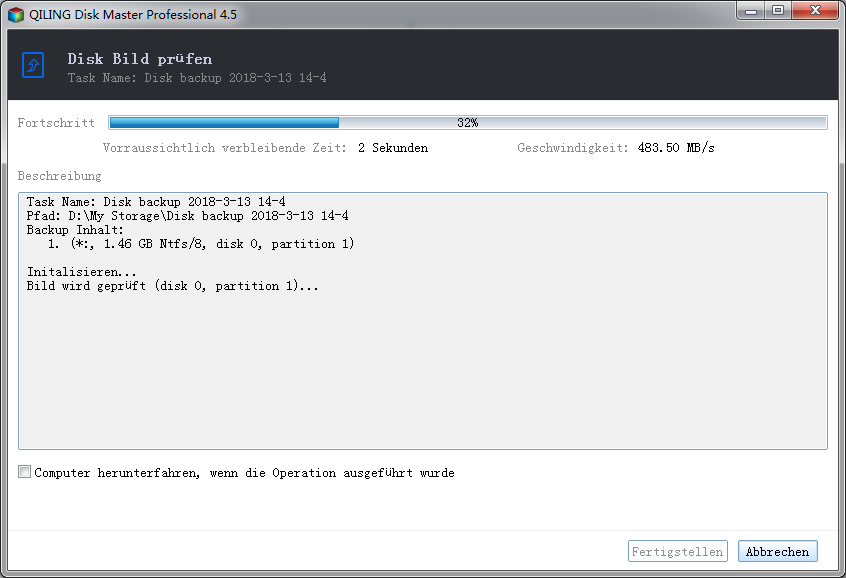Minimize the QILING Disk Master window
Image resolution: width=846 pixels, height=578 pixels.
[x=751, y=11]
